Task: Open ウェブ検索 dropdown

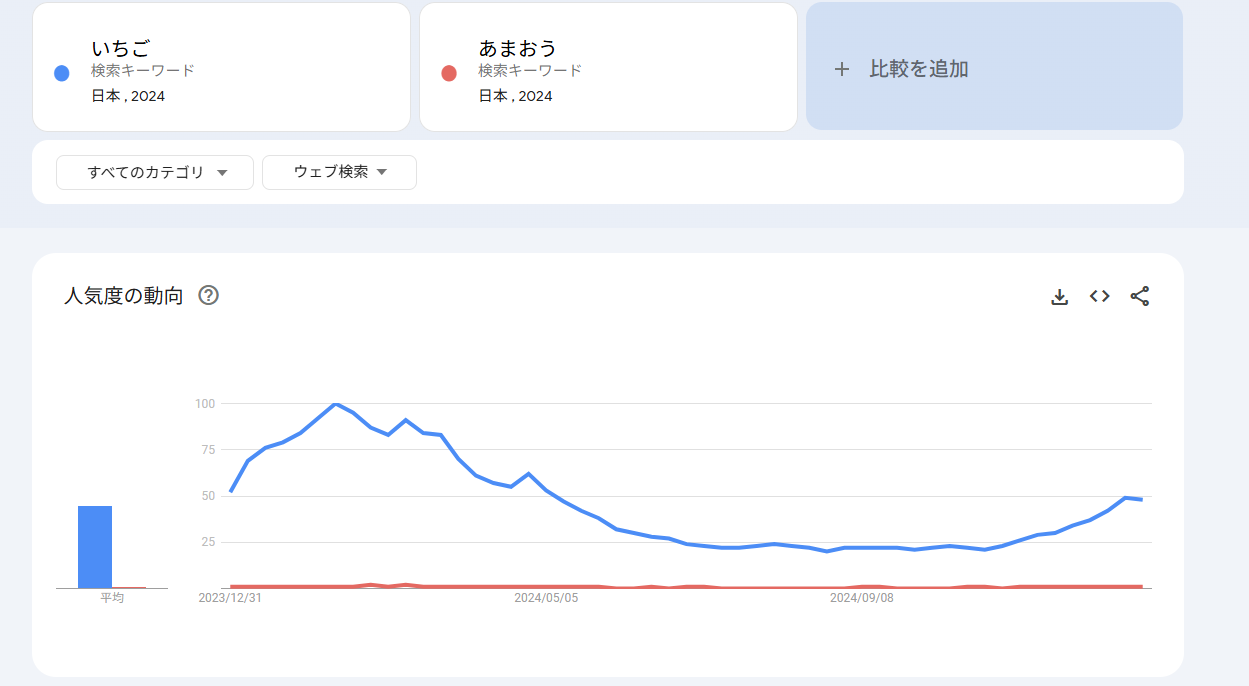Action: (x=339, y=172)
